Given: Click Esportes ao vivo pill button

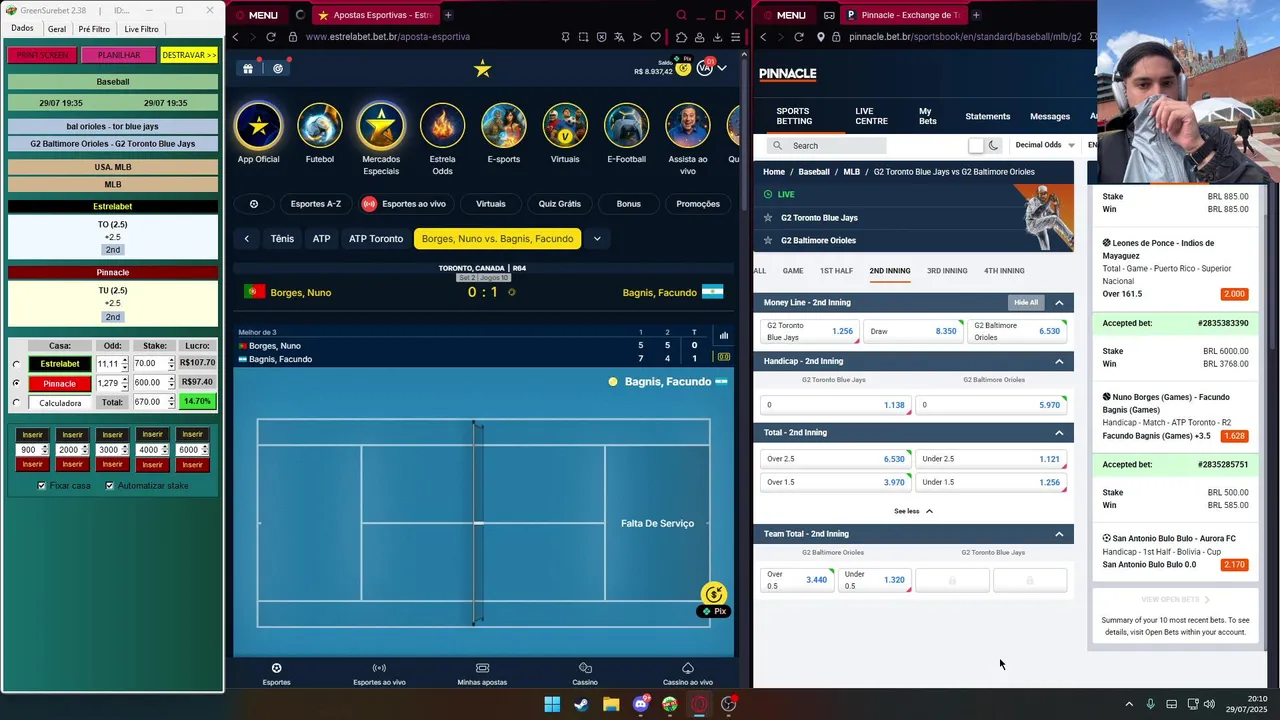Looking at the screenshot, I should pos(404,204).
